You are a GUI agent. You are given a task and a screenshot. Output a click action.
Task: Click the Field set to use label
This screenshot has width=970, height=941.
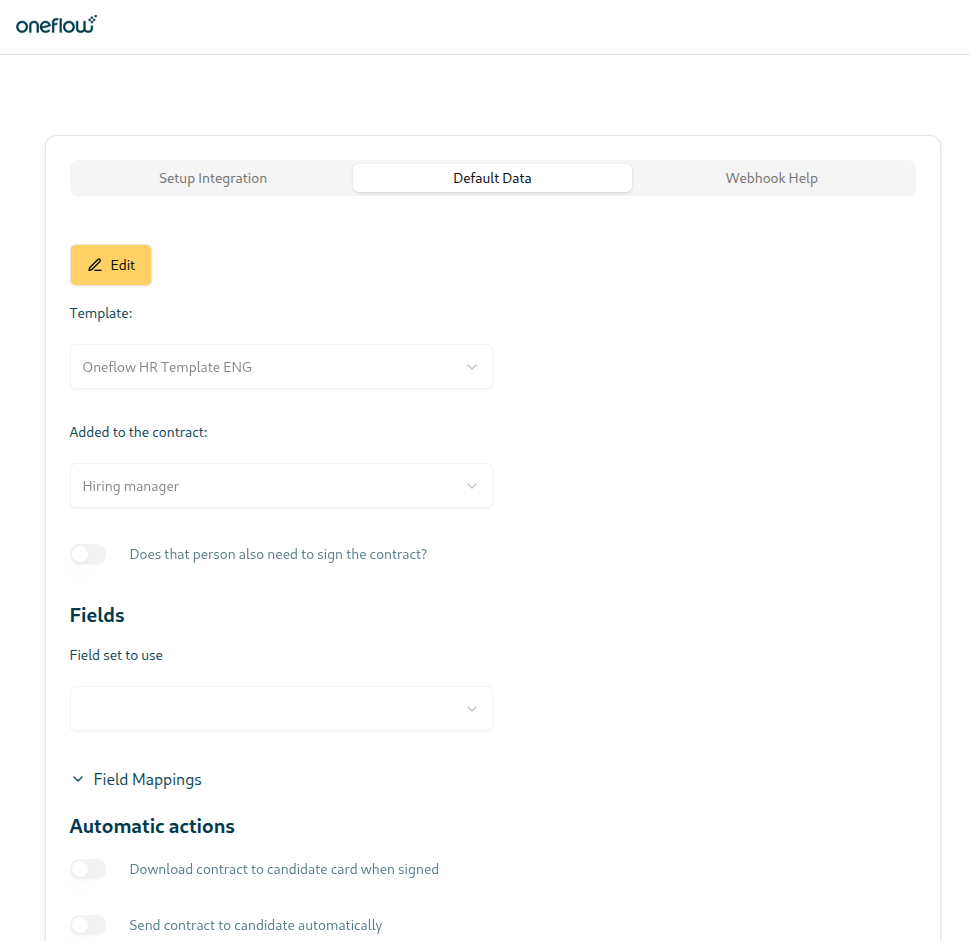pos(116,655)
